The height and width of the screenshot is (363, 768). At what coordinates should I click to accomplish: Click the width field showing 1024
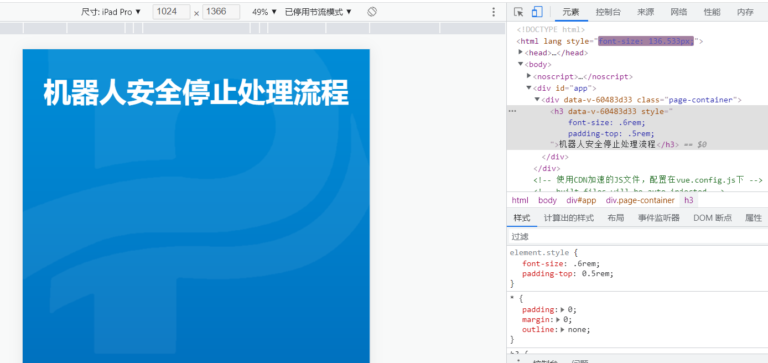(x=171, y=12)
